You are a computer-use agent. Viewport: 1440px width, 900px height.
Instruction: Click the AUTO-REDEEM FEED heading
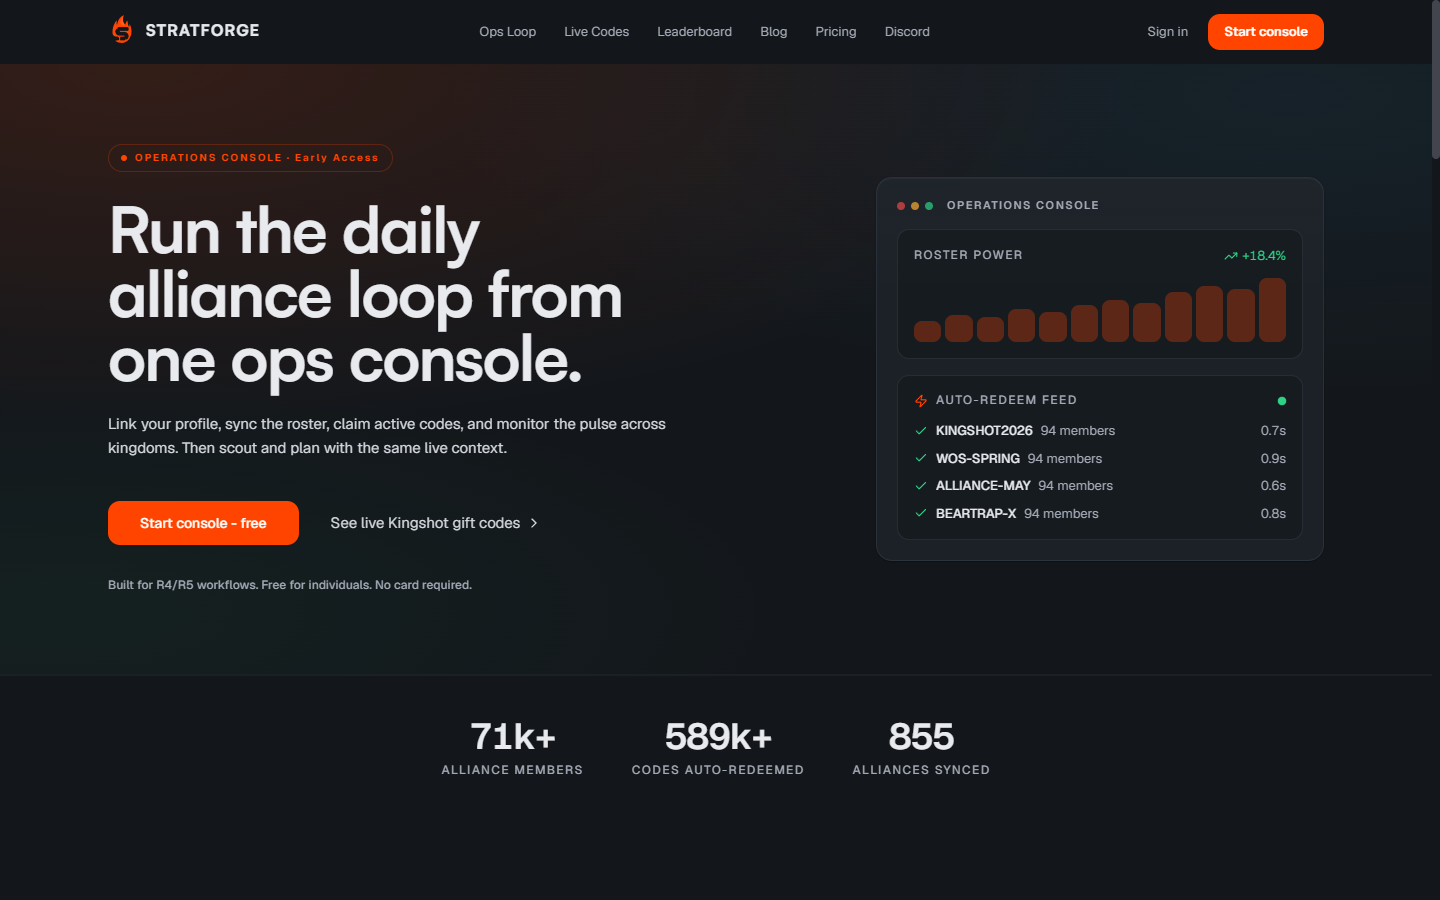[1006, 400]
